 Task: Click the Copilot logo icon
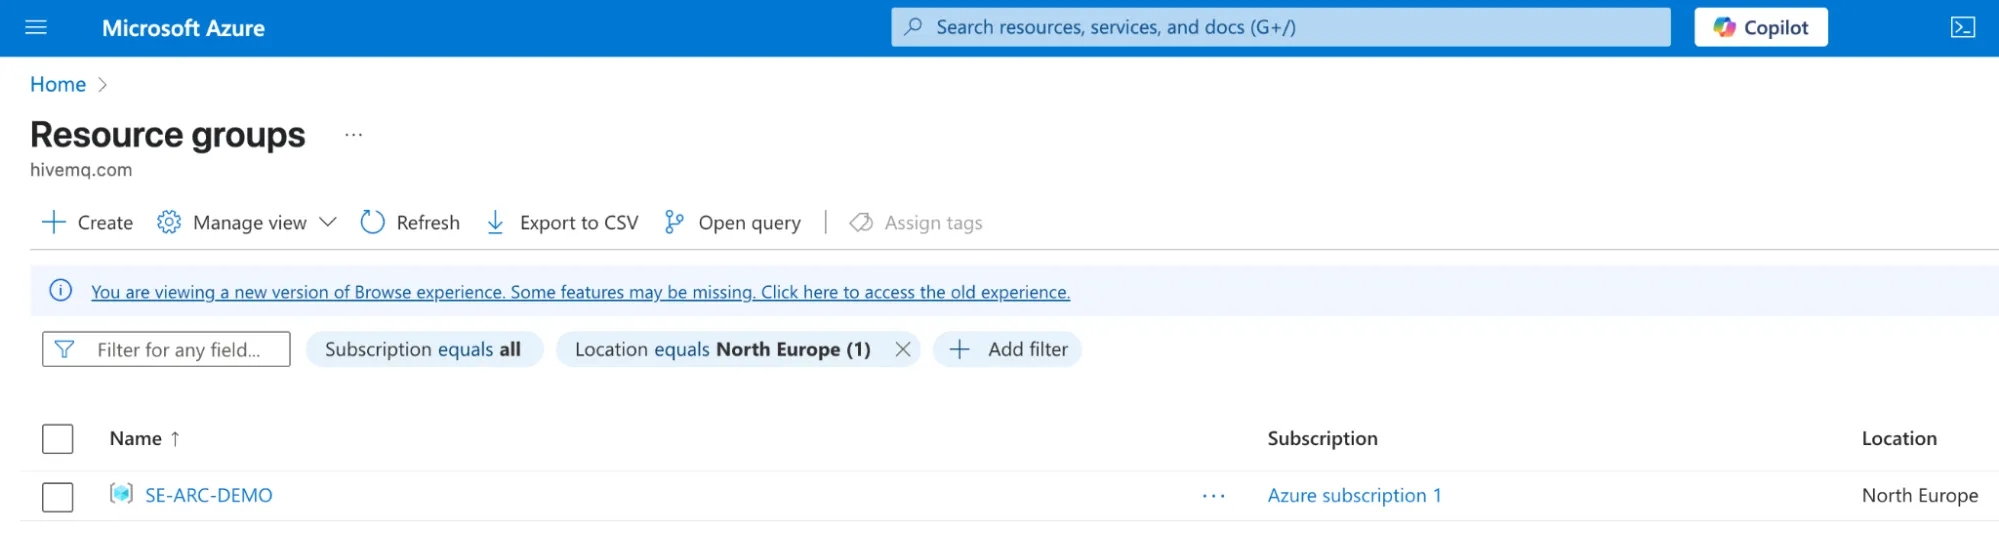coord(1724,27)
